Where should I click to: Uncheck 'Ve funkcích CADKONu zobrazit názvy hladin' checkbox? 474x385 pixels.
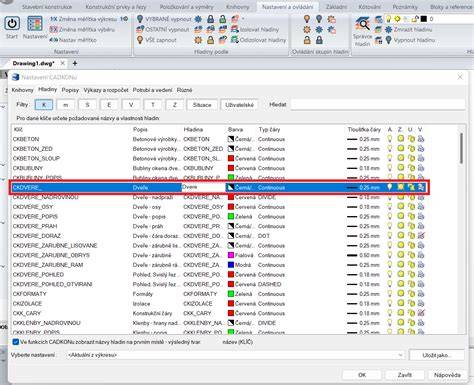[x=15, y=342]
